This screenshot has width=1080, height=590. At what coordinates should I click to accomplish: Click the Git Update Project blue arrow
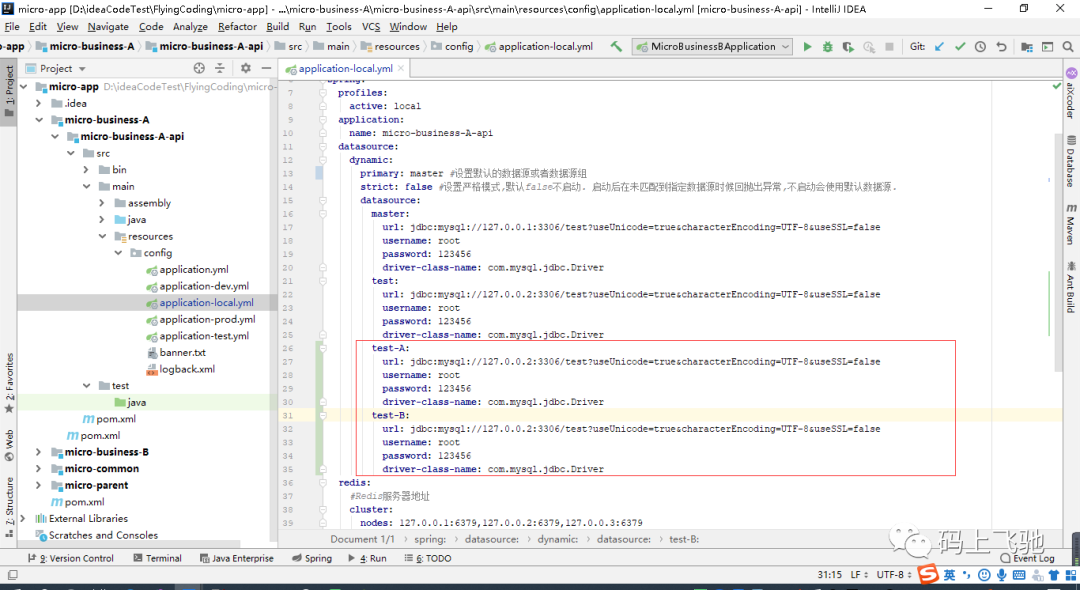pyautogui.click(x=939, y=47)
